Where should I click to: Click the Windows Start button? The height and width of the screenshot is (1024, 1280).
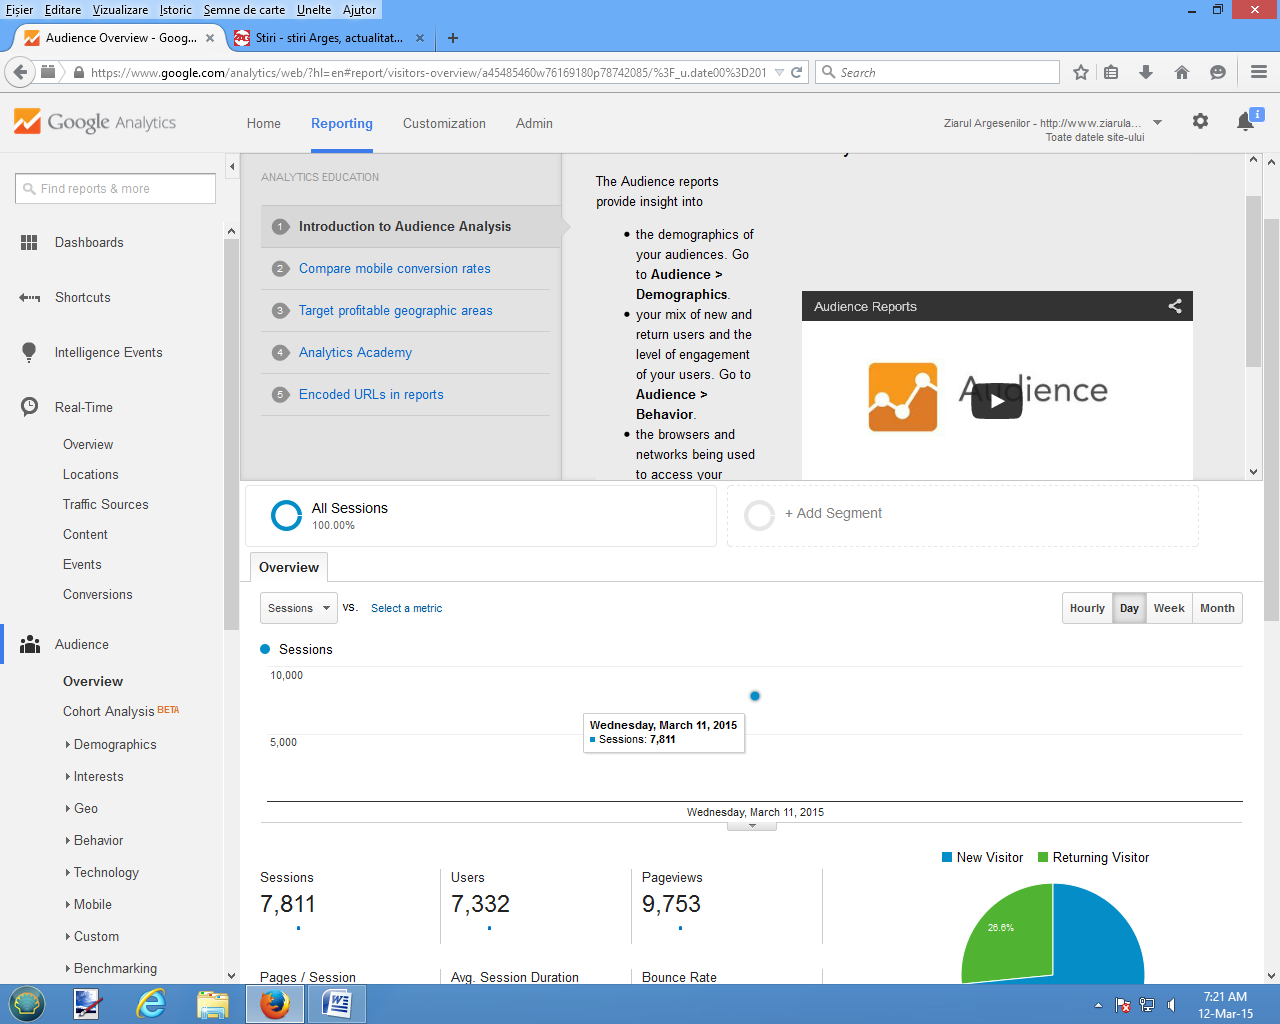click(27, 1004)
